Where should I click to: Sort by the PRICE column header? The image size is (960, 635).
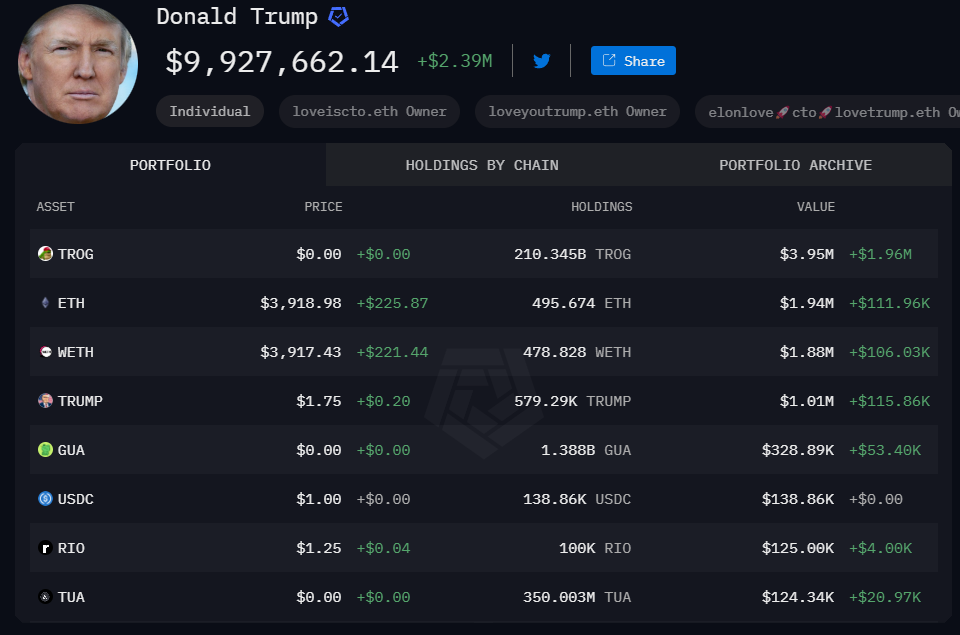323,207
